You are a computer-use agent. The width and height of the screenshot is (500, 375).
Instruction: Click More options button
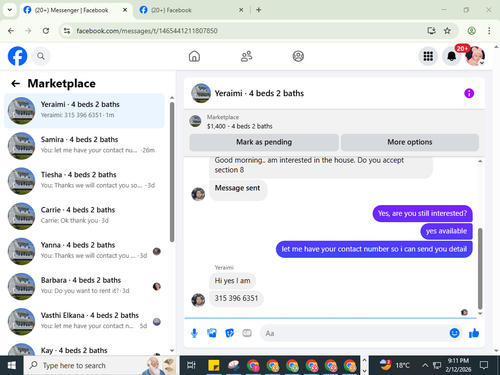(410, 142)
